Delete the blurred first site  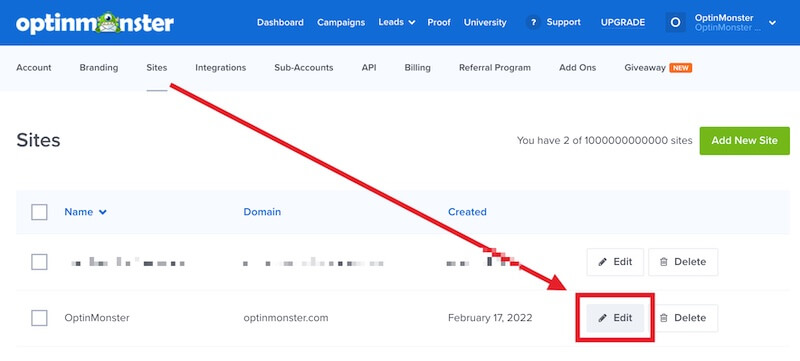(x=683, y=262)
